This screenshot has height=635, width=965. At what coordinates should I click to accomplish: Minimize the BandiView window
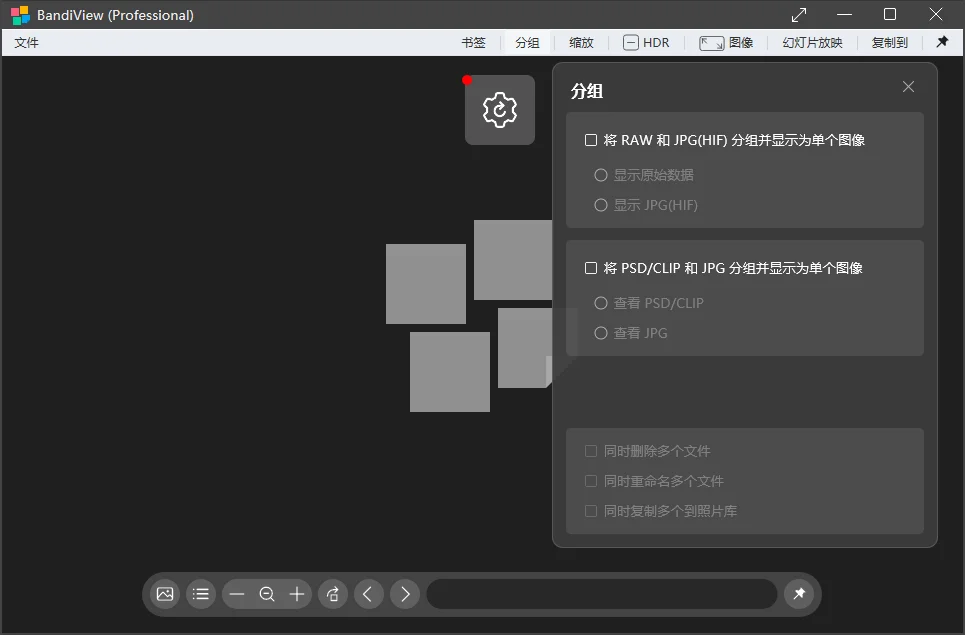coord(844,15)
